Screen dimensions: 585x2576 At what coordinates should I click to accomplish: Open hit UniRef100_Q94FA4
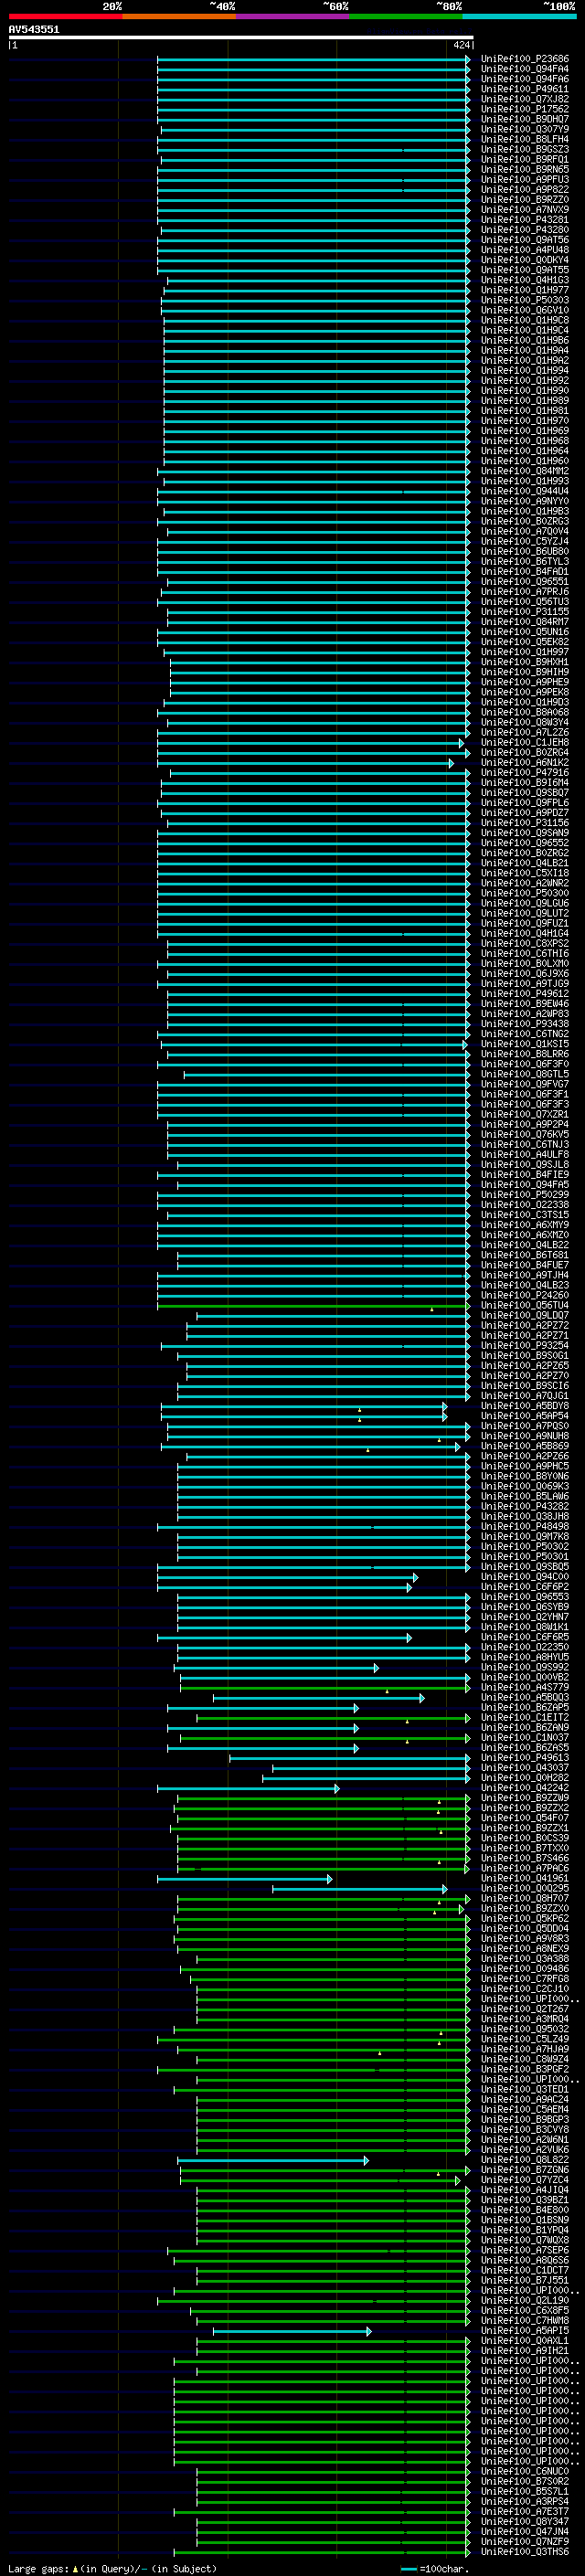click(x=524, y=69)
